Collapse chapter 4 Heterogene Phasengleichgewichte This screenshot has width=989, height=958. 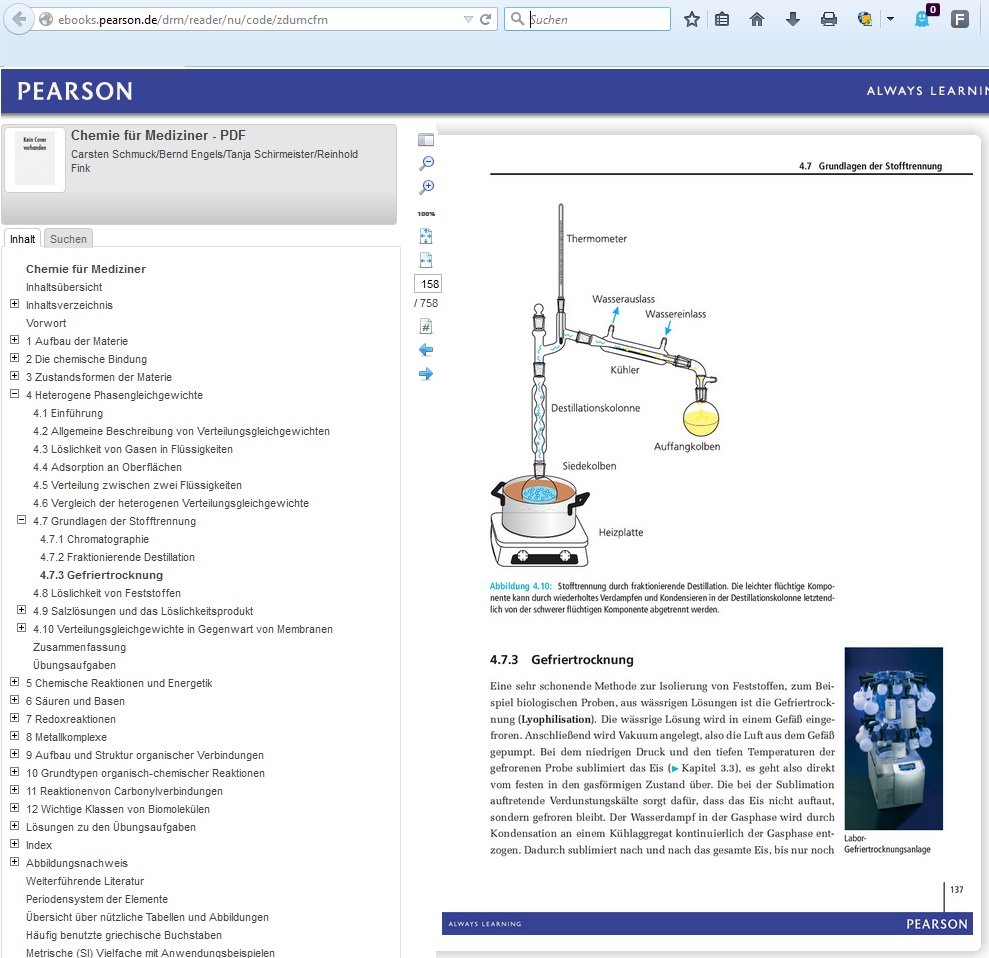(15, 395)
